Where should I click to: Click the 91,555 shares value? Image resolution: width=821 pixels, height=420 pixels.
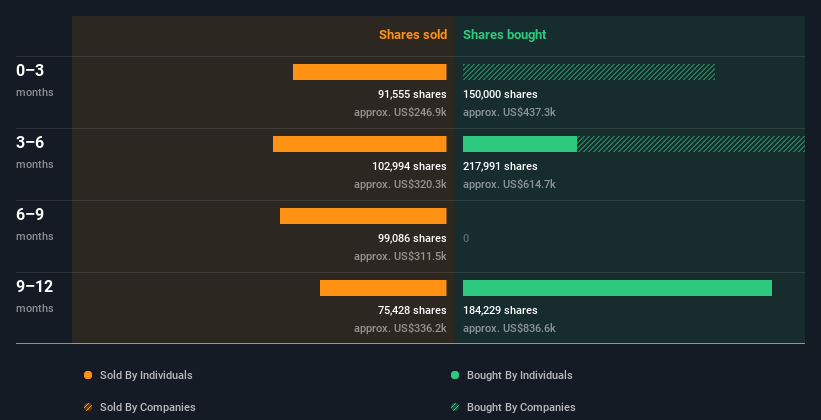pyautogui.click(x=412, y=94)
